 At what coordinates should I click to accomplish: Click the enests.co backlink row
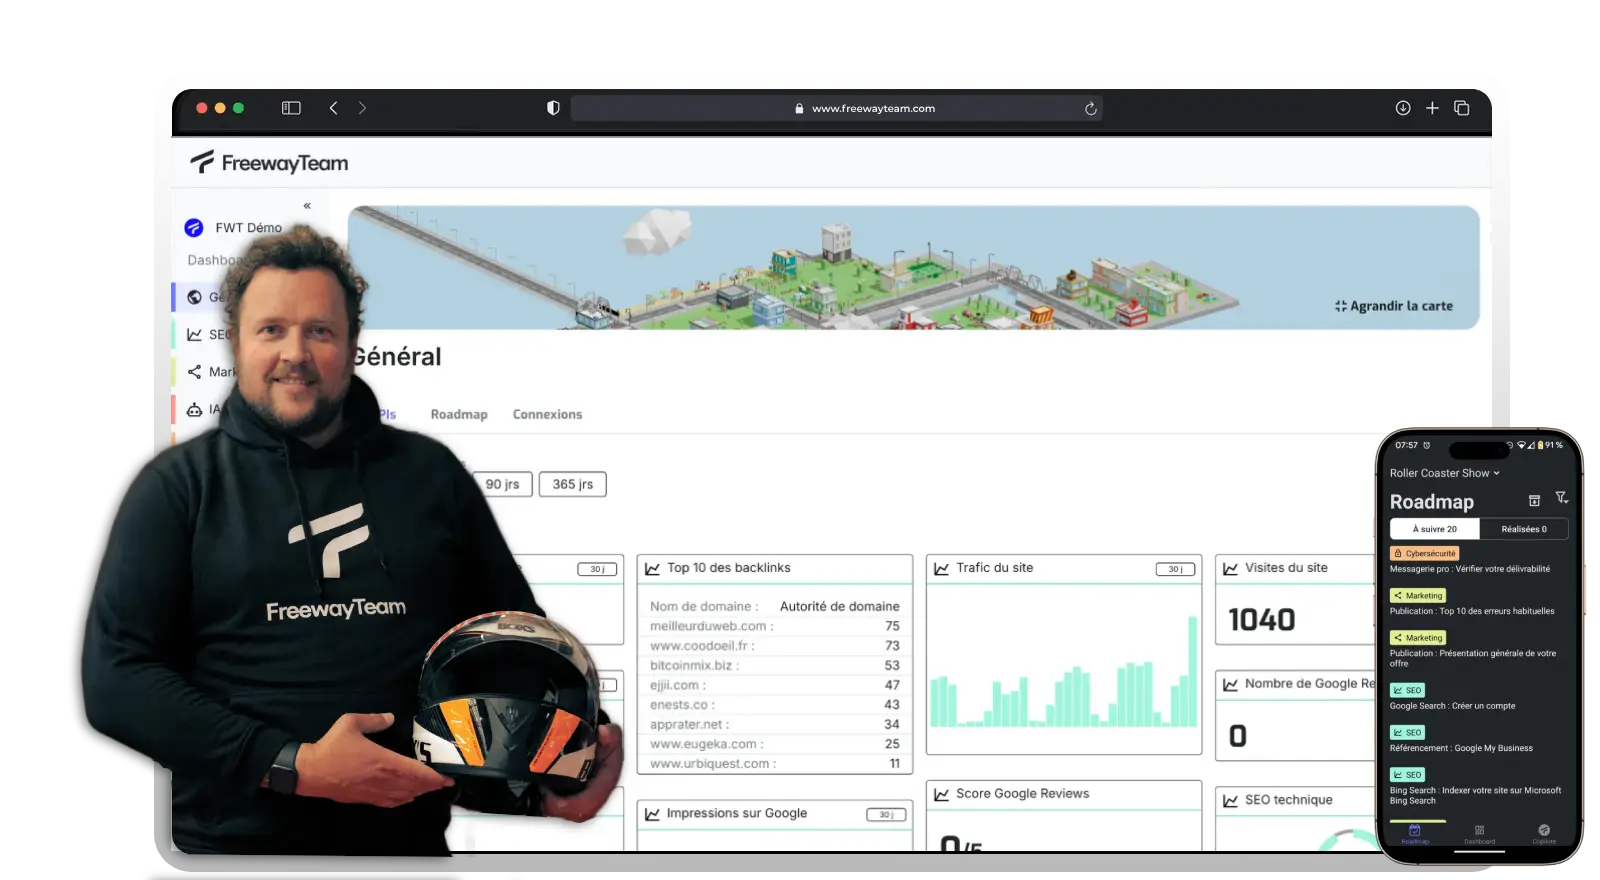point(775,705)
